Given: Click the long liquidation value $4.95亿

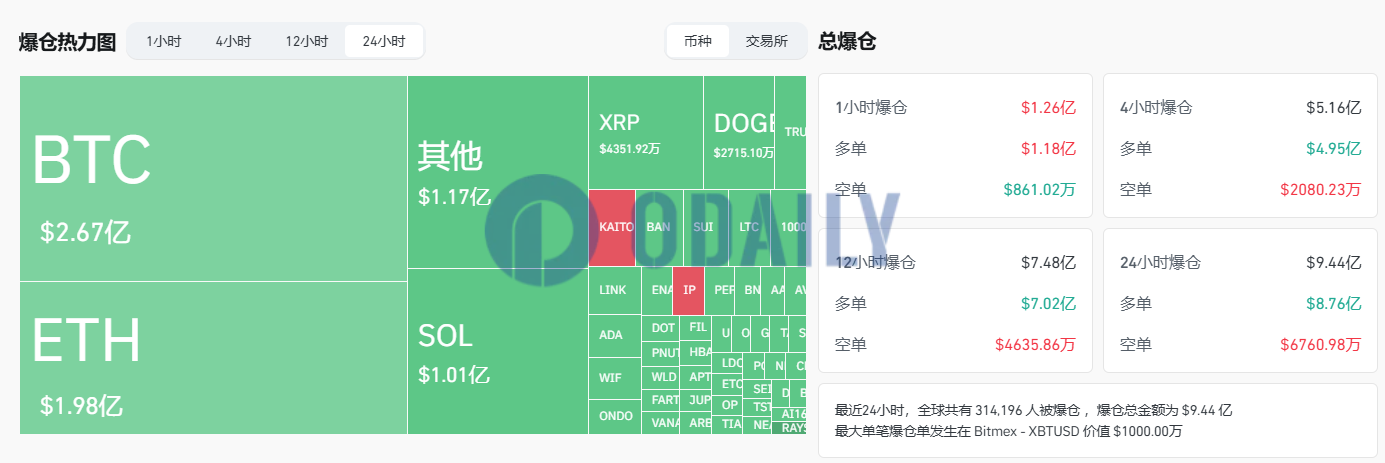Looking at the screenshot, I should pos(1334,148).
